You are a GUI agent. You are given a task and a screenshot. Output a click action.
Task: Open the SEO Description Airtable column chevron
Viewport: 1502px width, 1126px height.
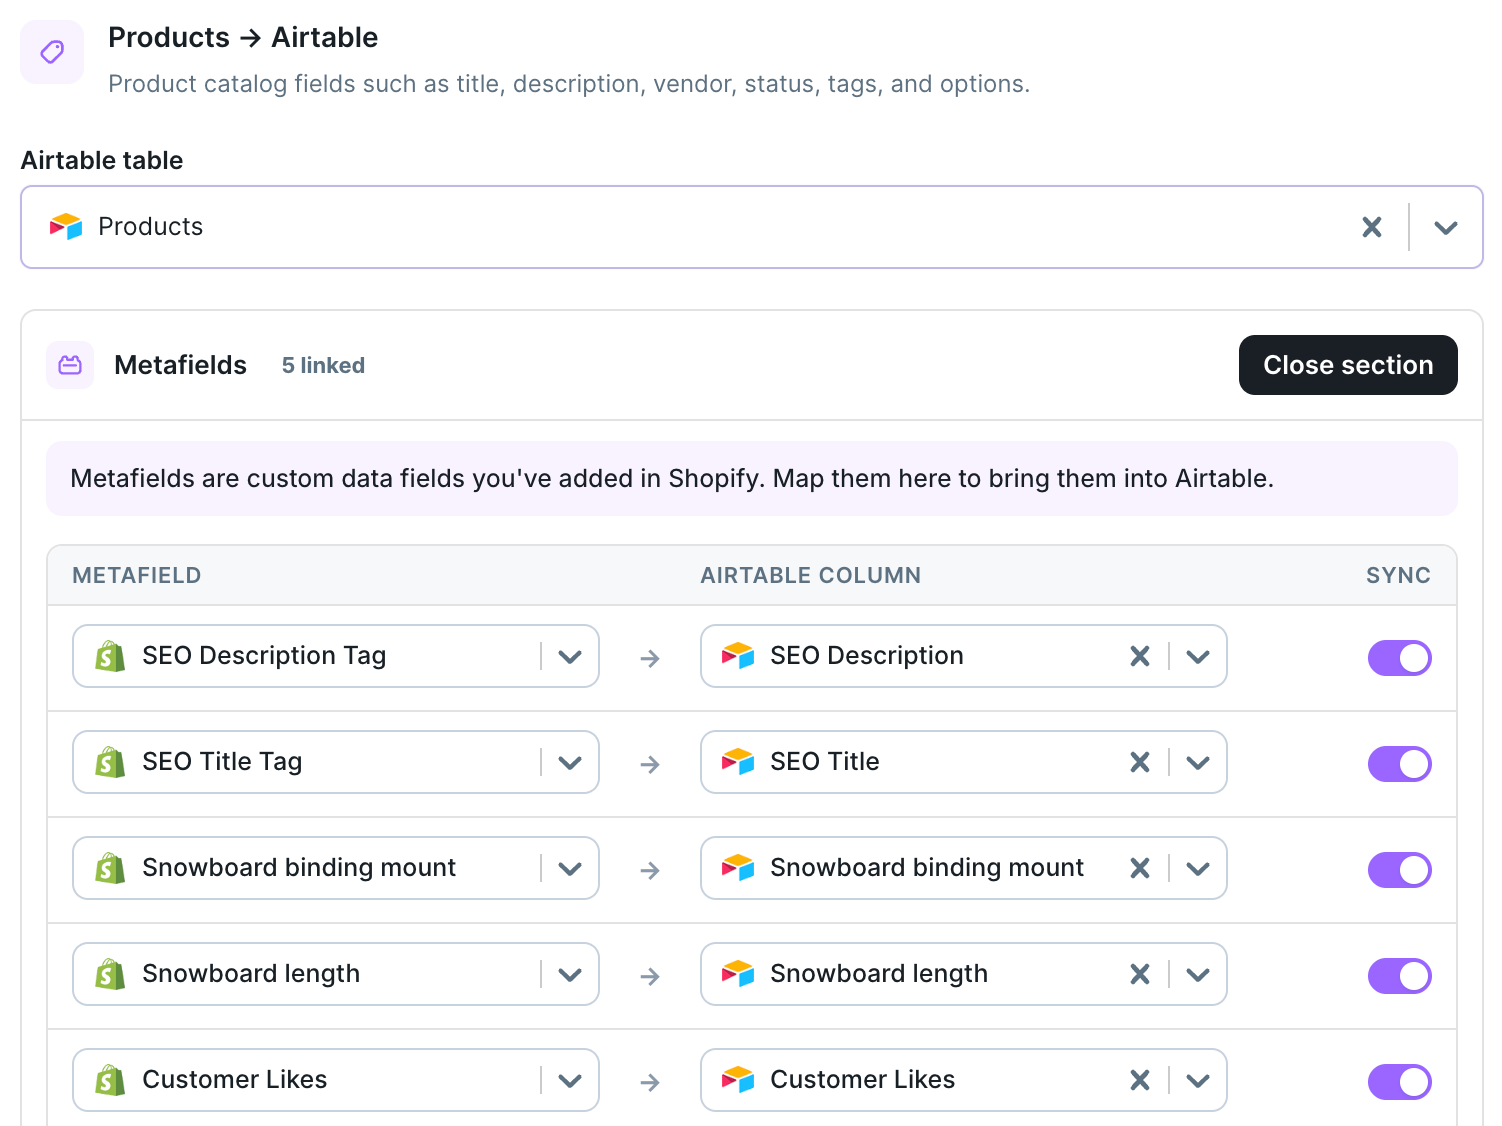click(x=1198, y=657)
